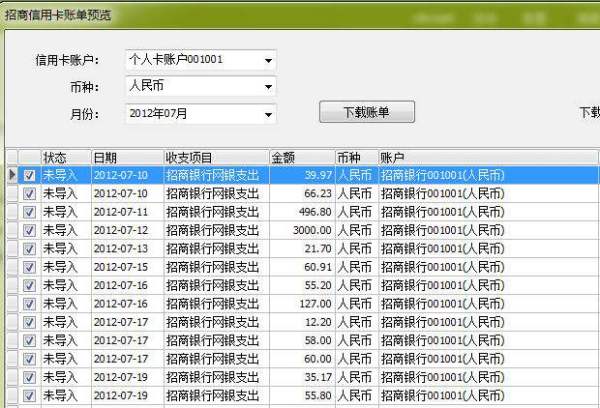600x408 pixels.
Task: Click the 12.20 amount cell
Action: click(x=302, y=322)
